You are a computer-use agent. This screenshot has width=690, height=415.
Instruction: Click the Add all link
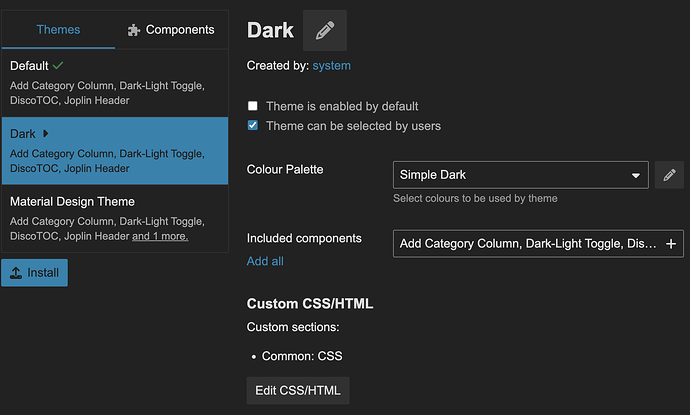click(265, 261)
